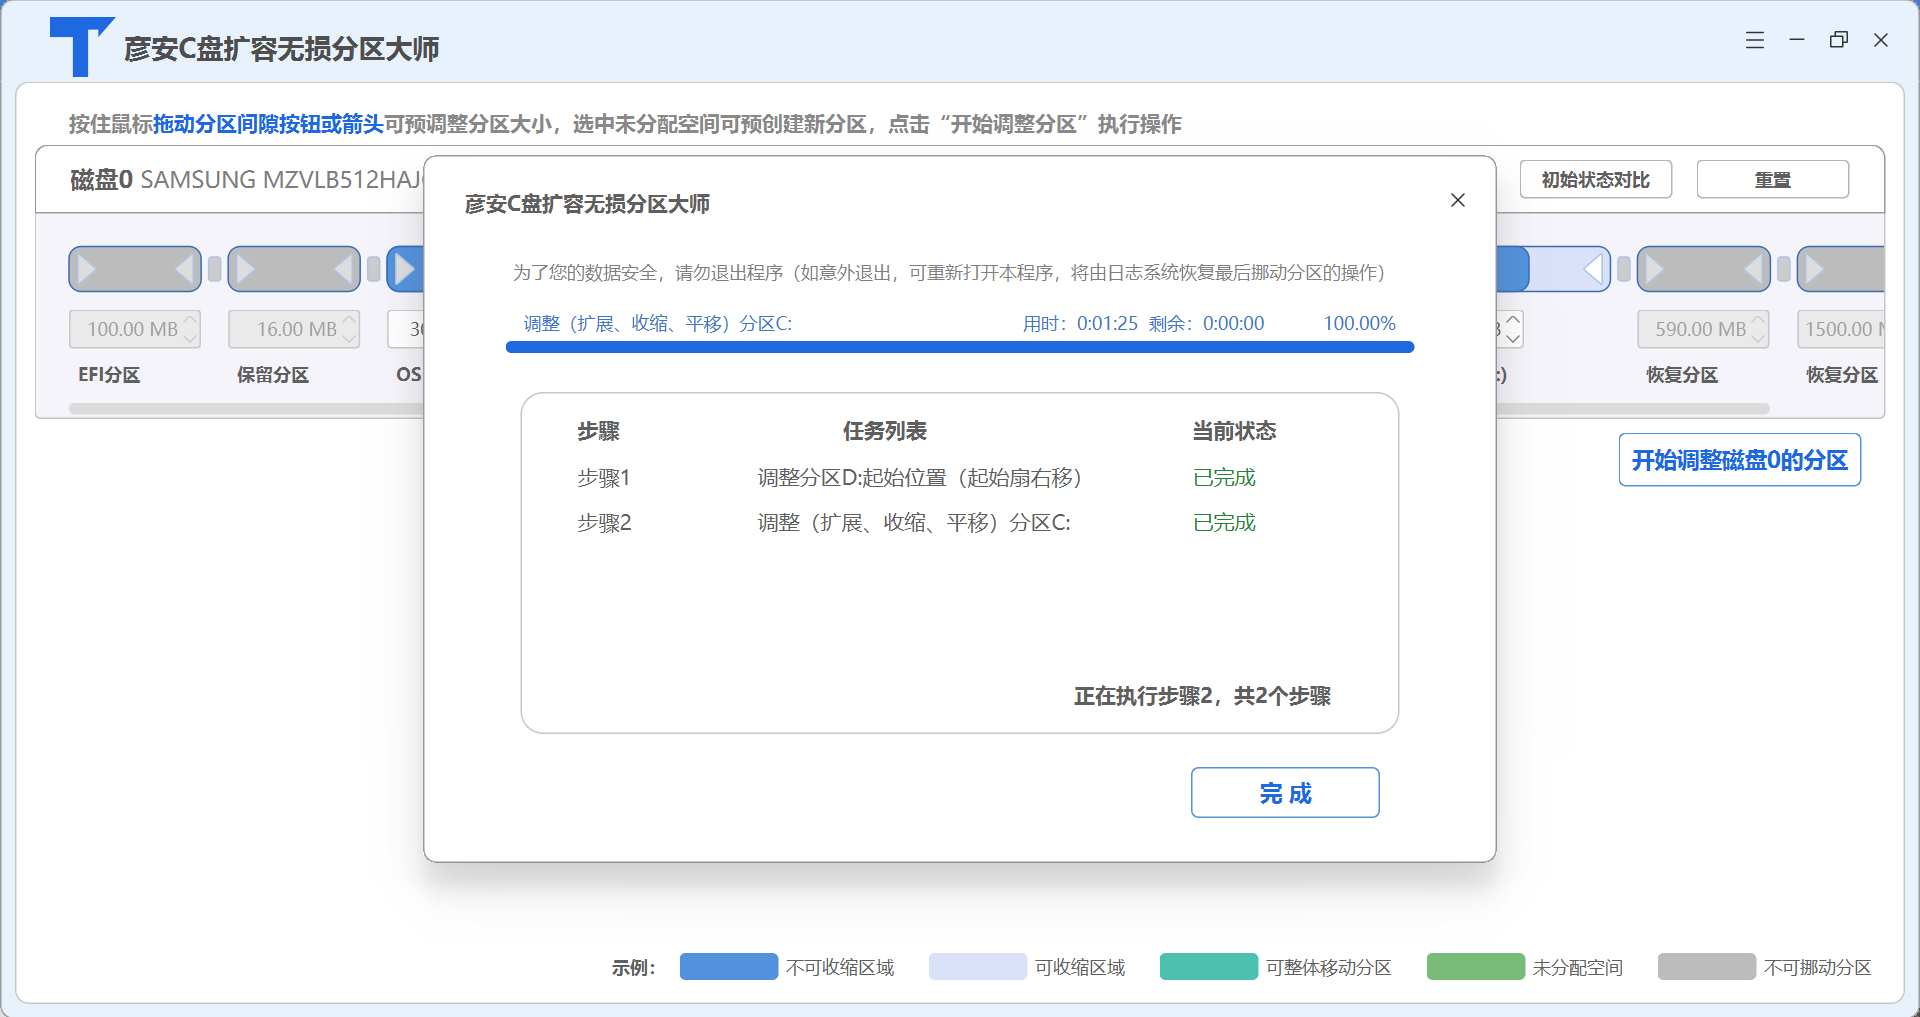Screen dimensions: 1920x1017
Task: Decrease the 16.00 MB reserved size spinner
Action: tap(349, 338)
